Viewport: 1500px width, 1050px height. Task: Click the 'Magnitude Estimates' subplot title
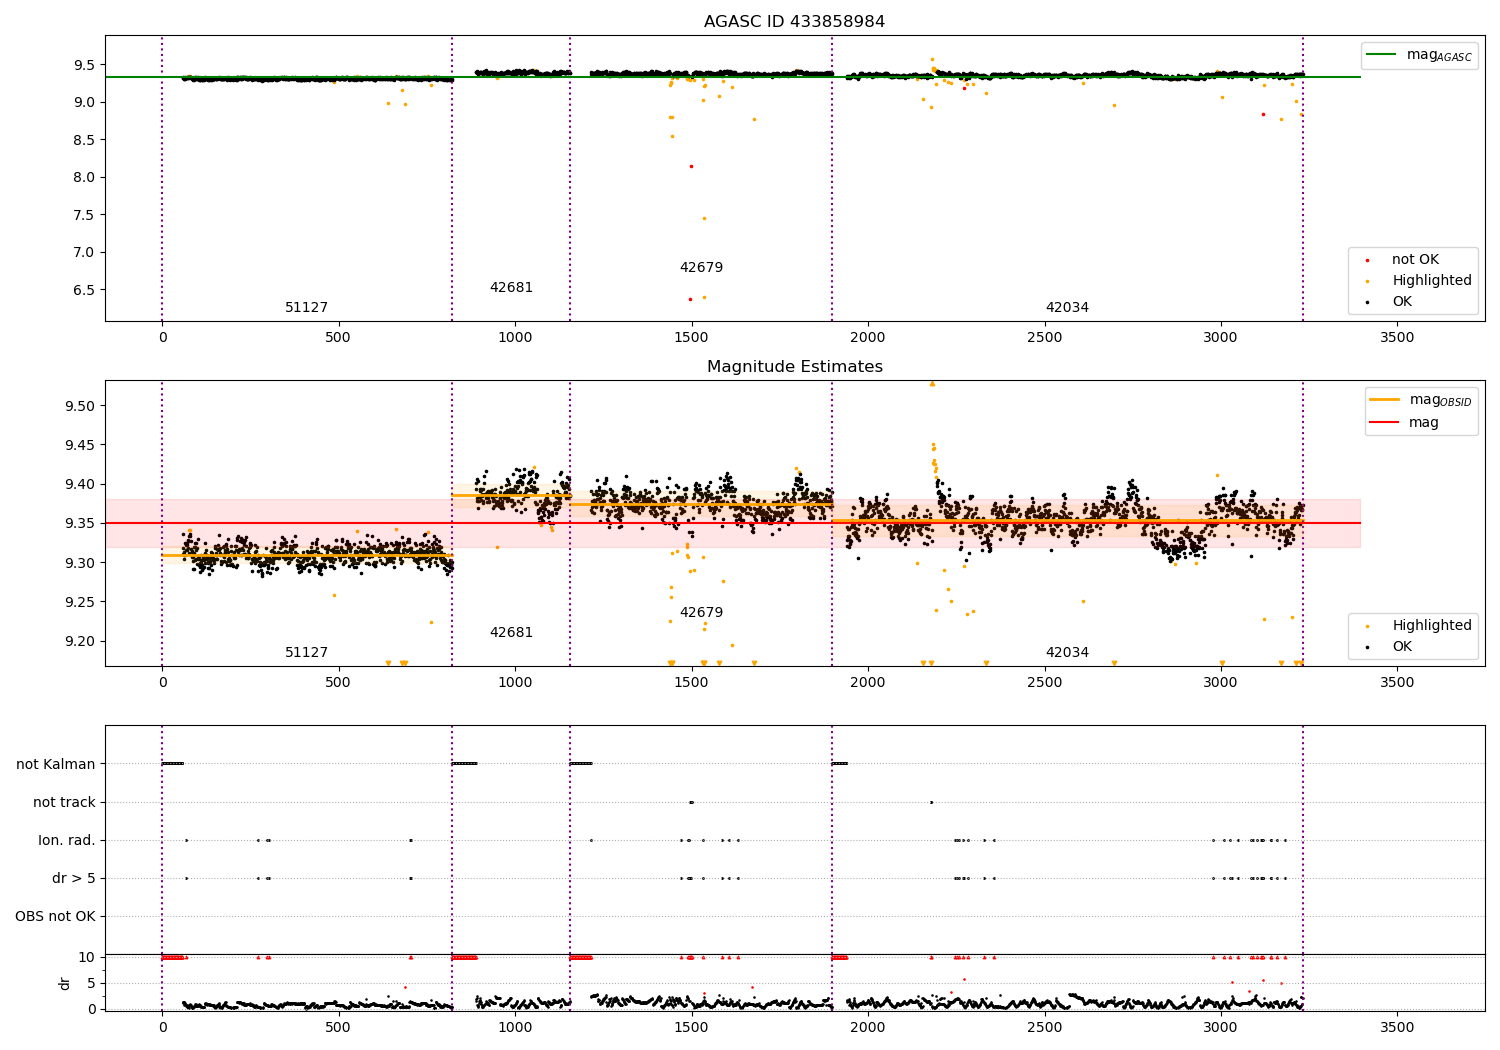click(795, 367)
